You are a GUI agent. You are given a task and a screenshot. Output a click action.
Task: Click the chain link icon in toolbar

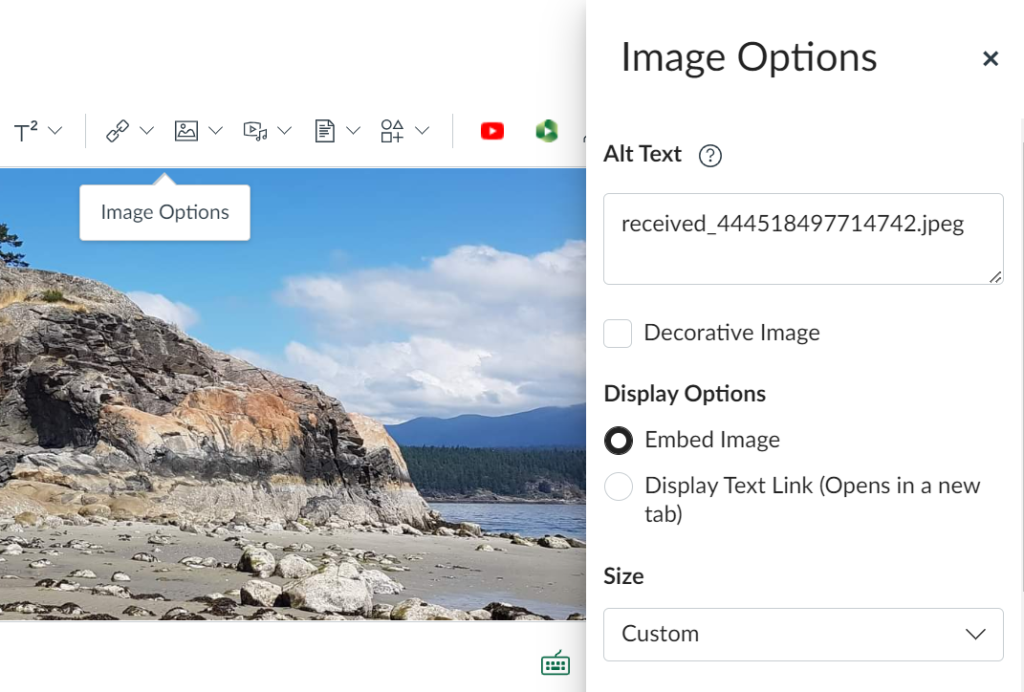coord(118,131)
